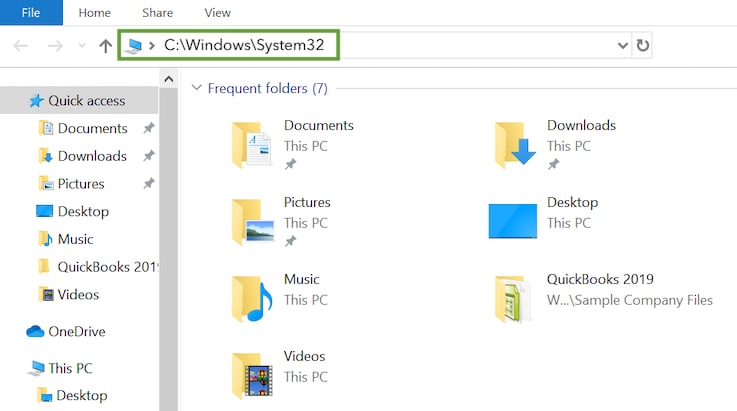Screen dimensions: 737x411
Task: Select Quick access in the navigation pane
Action: point(79,101)
